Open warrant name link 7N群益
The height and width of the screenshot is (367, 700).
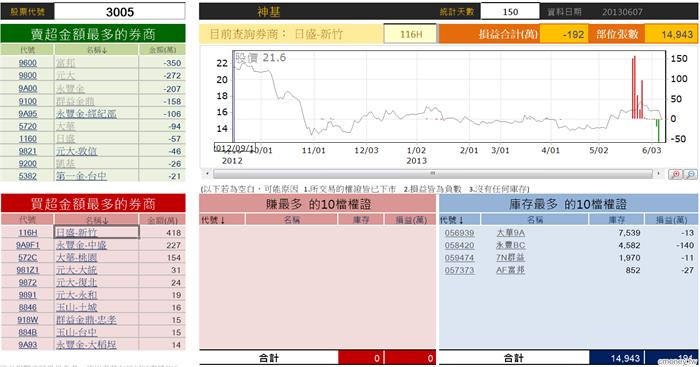click(x=510, y=258)
